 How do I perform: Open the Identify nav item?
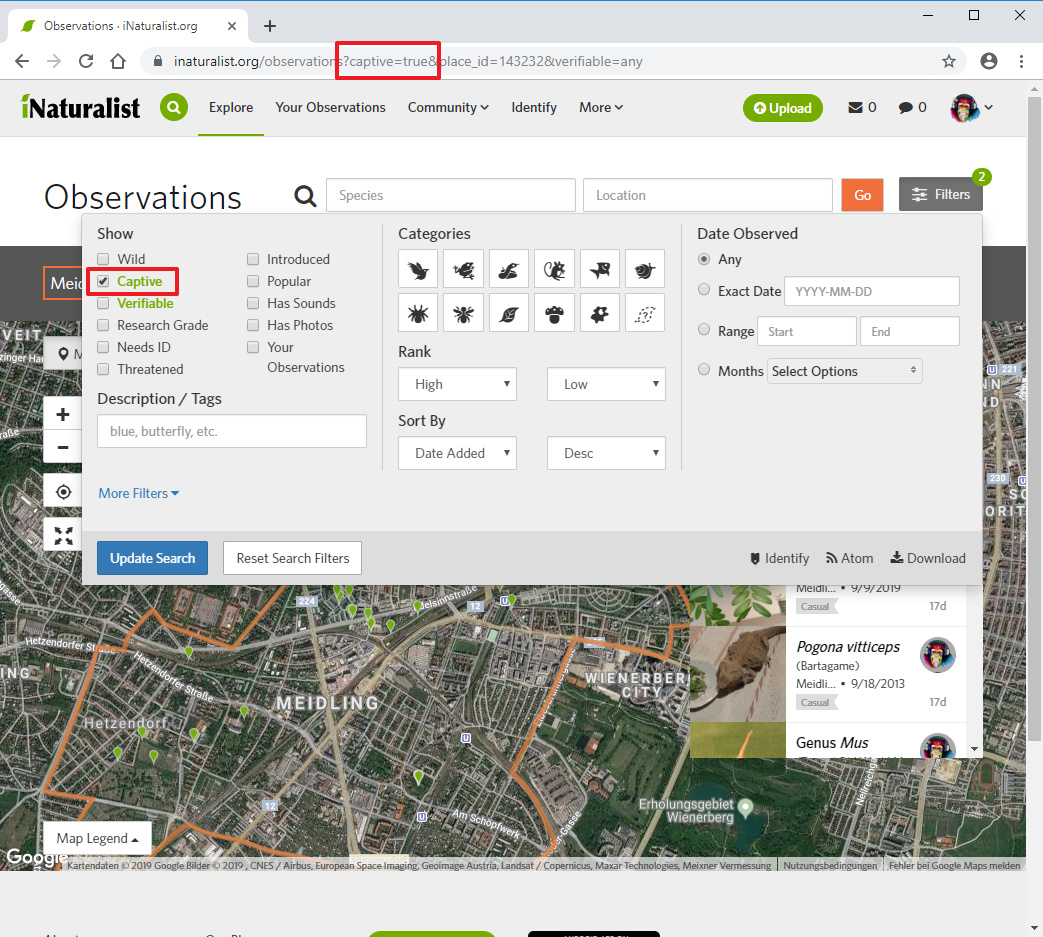click(x=533, y=107)
